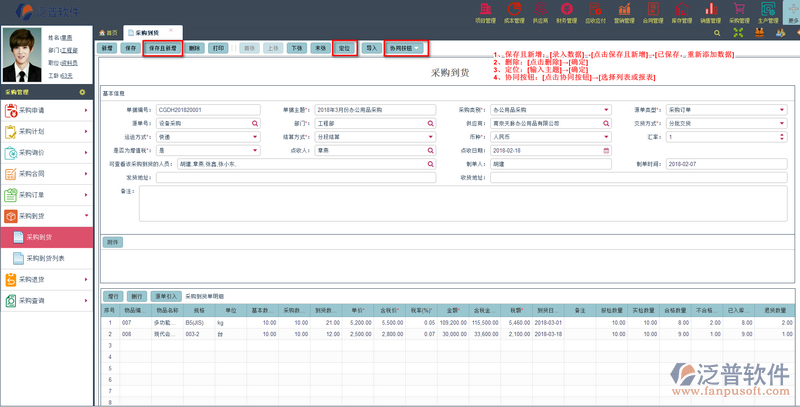Click the magnifier icon in 供应商 field
Screen dimensions: 800x407
[606, 123]
